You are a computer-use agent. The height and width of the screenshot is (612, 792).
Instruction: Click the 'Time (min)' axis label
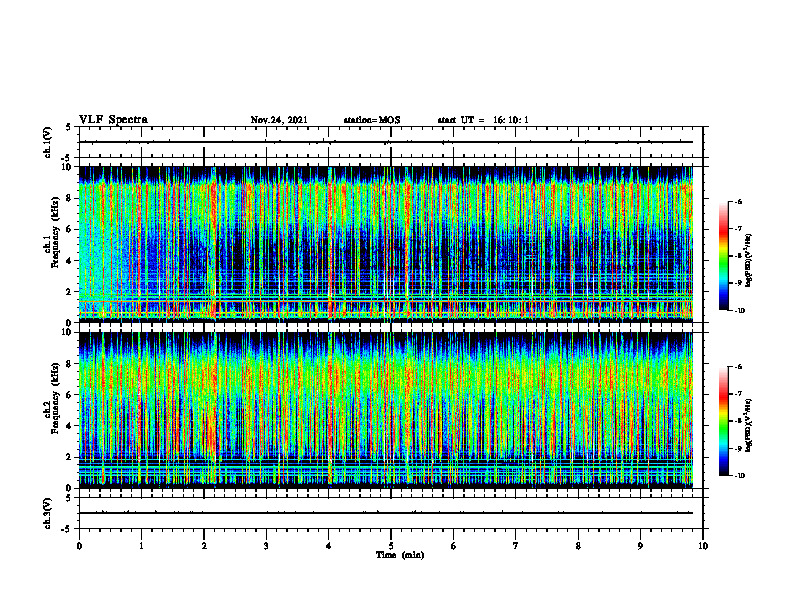pyautogui.click(x=400, y=555)
